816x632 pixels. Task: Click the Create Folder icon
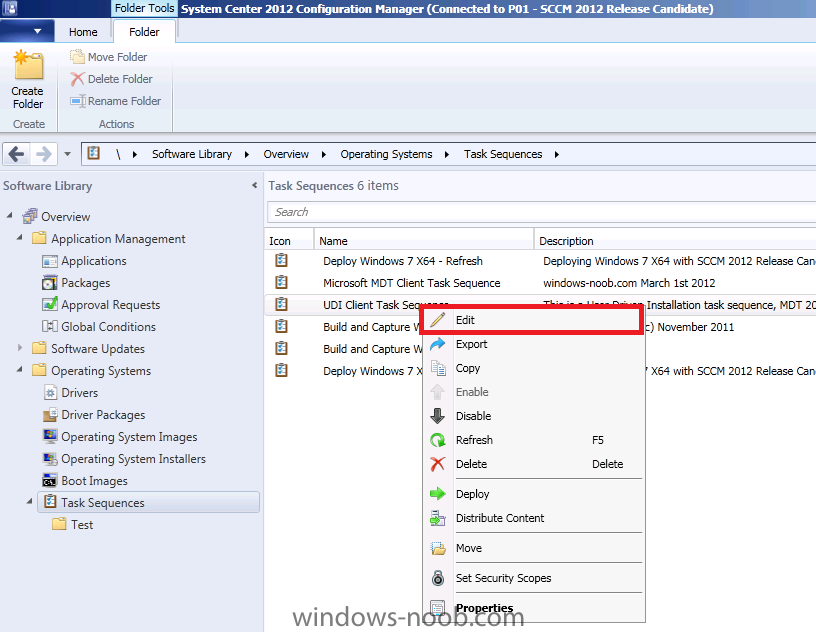(x=28, y=65)
